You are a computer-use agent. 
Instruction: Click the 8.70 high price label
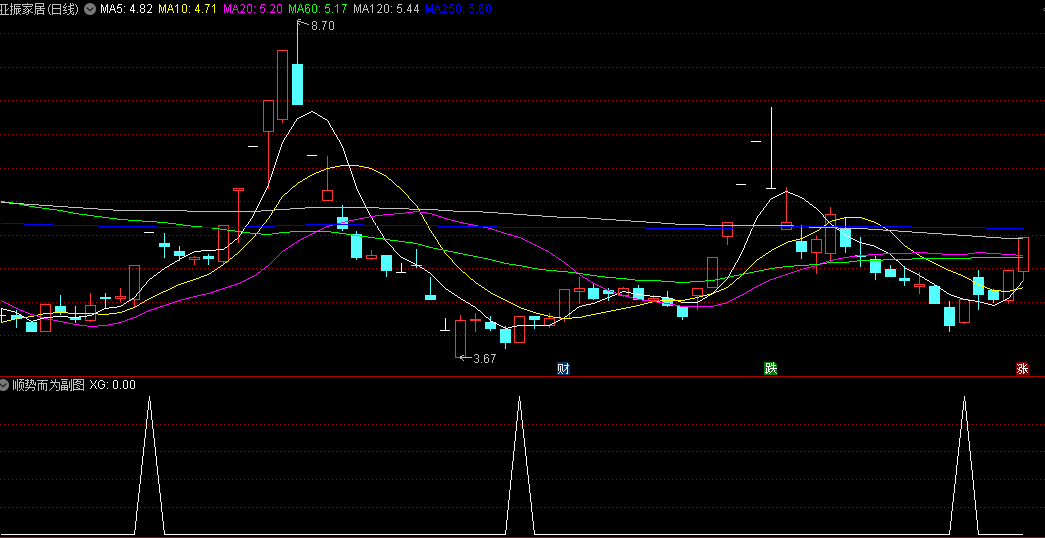pyautogui.click(x=322, y=26)
